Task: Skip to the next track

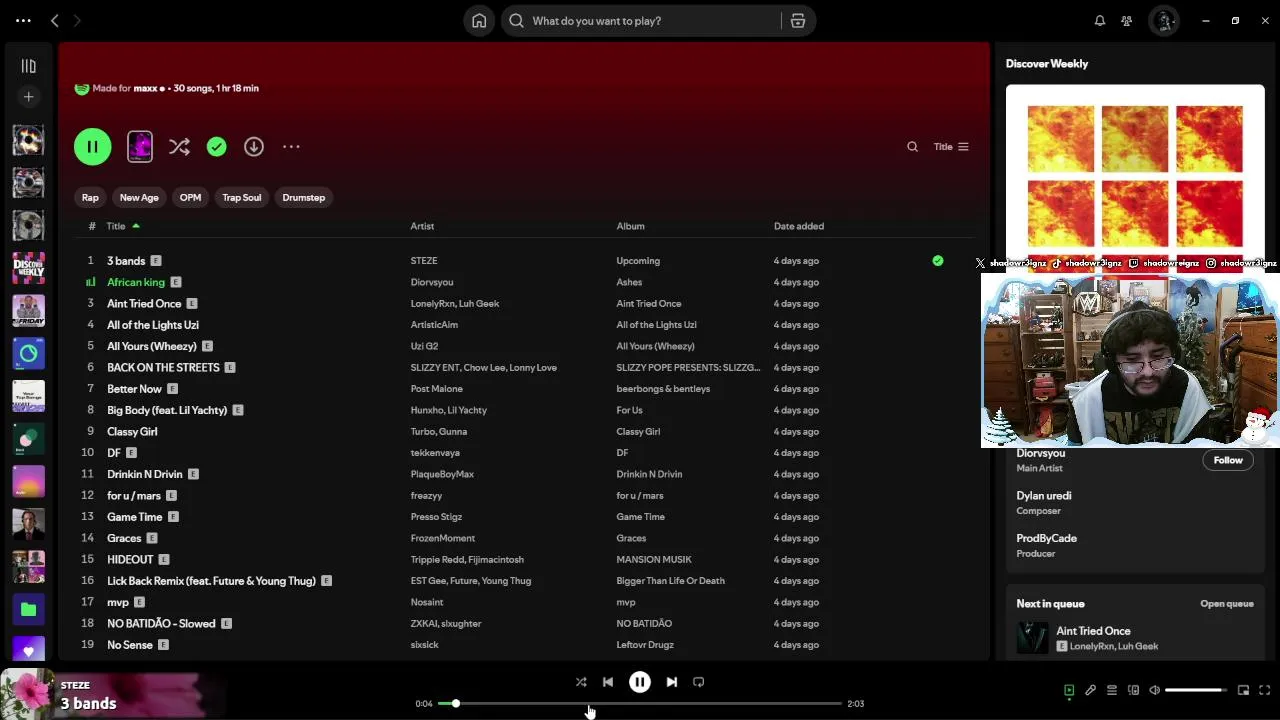Action: pyautogui.click(x=672, y=682)
